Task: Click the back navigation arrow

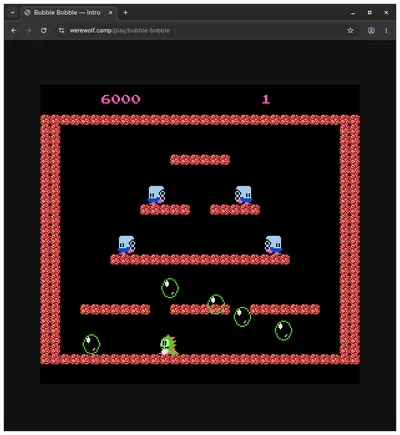Action: pos(14,30)
